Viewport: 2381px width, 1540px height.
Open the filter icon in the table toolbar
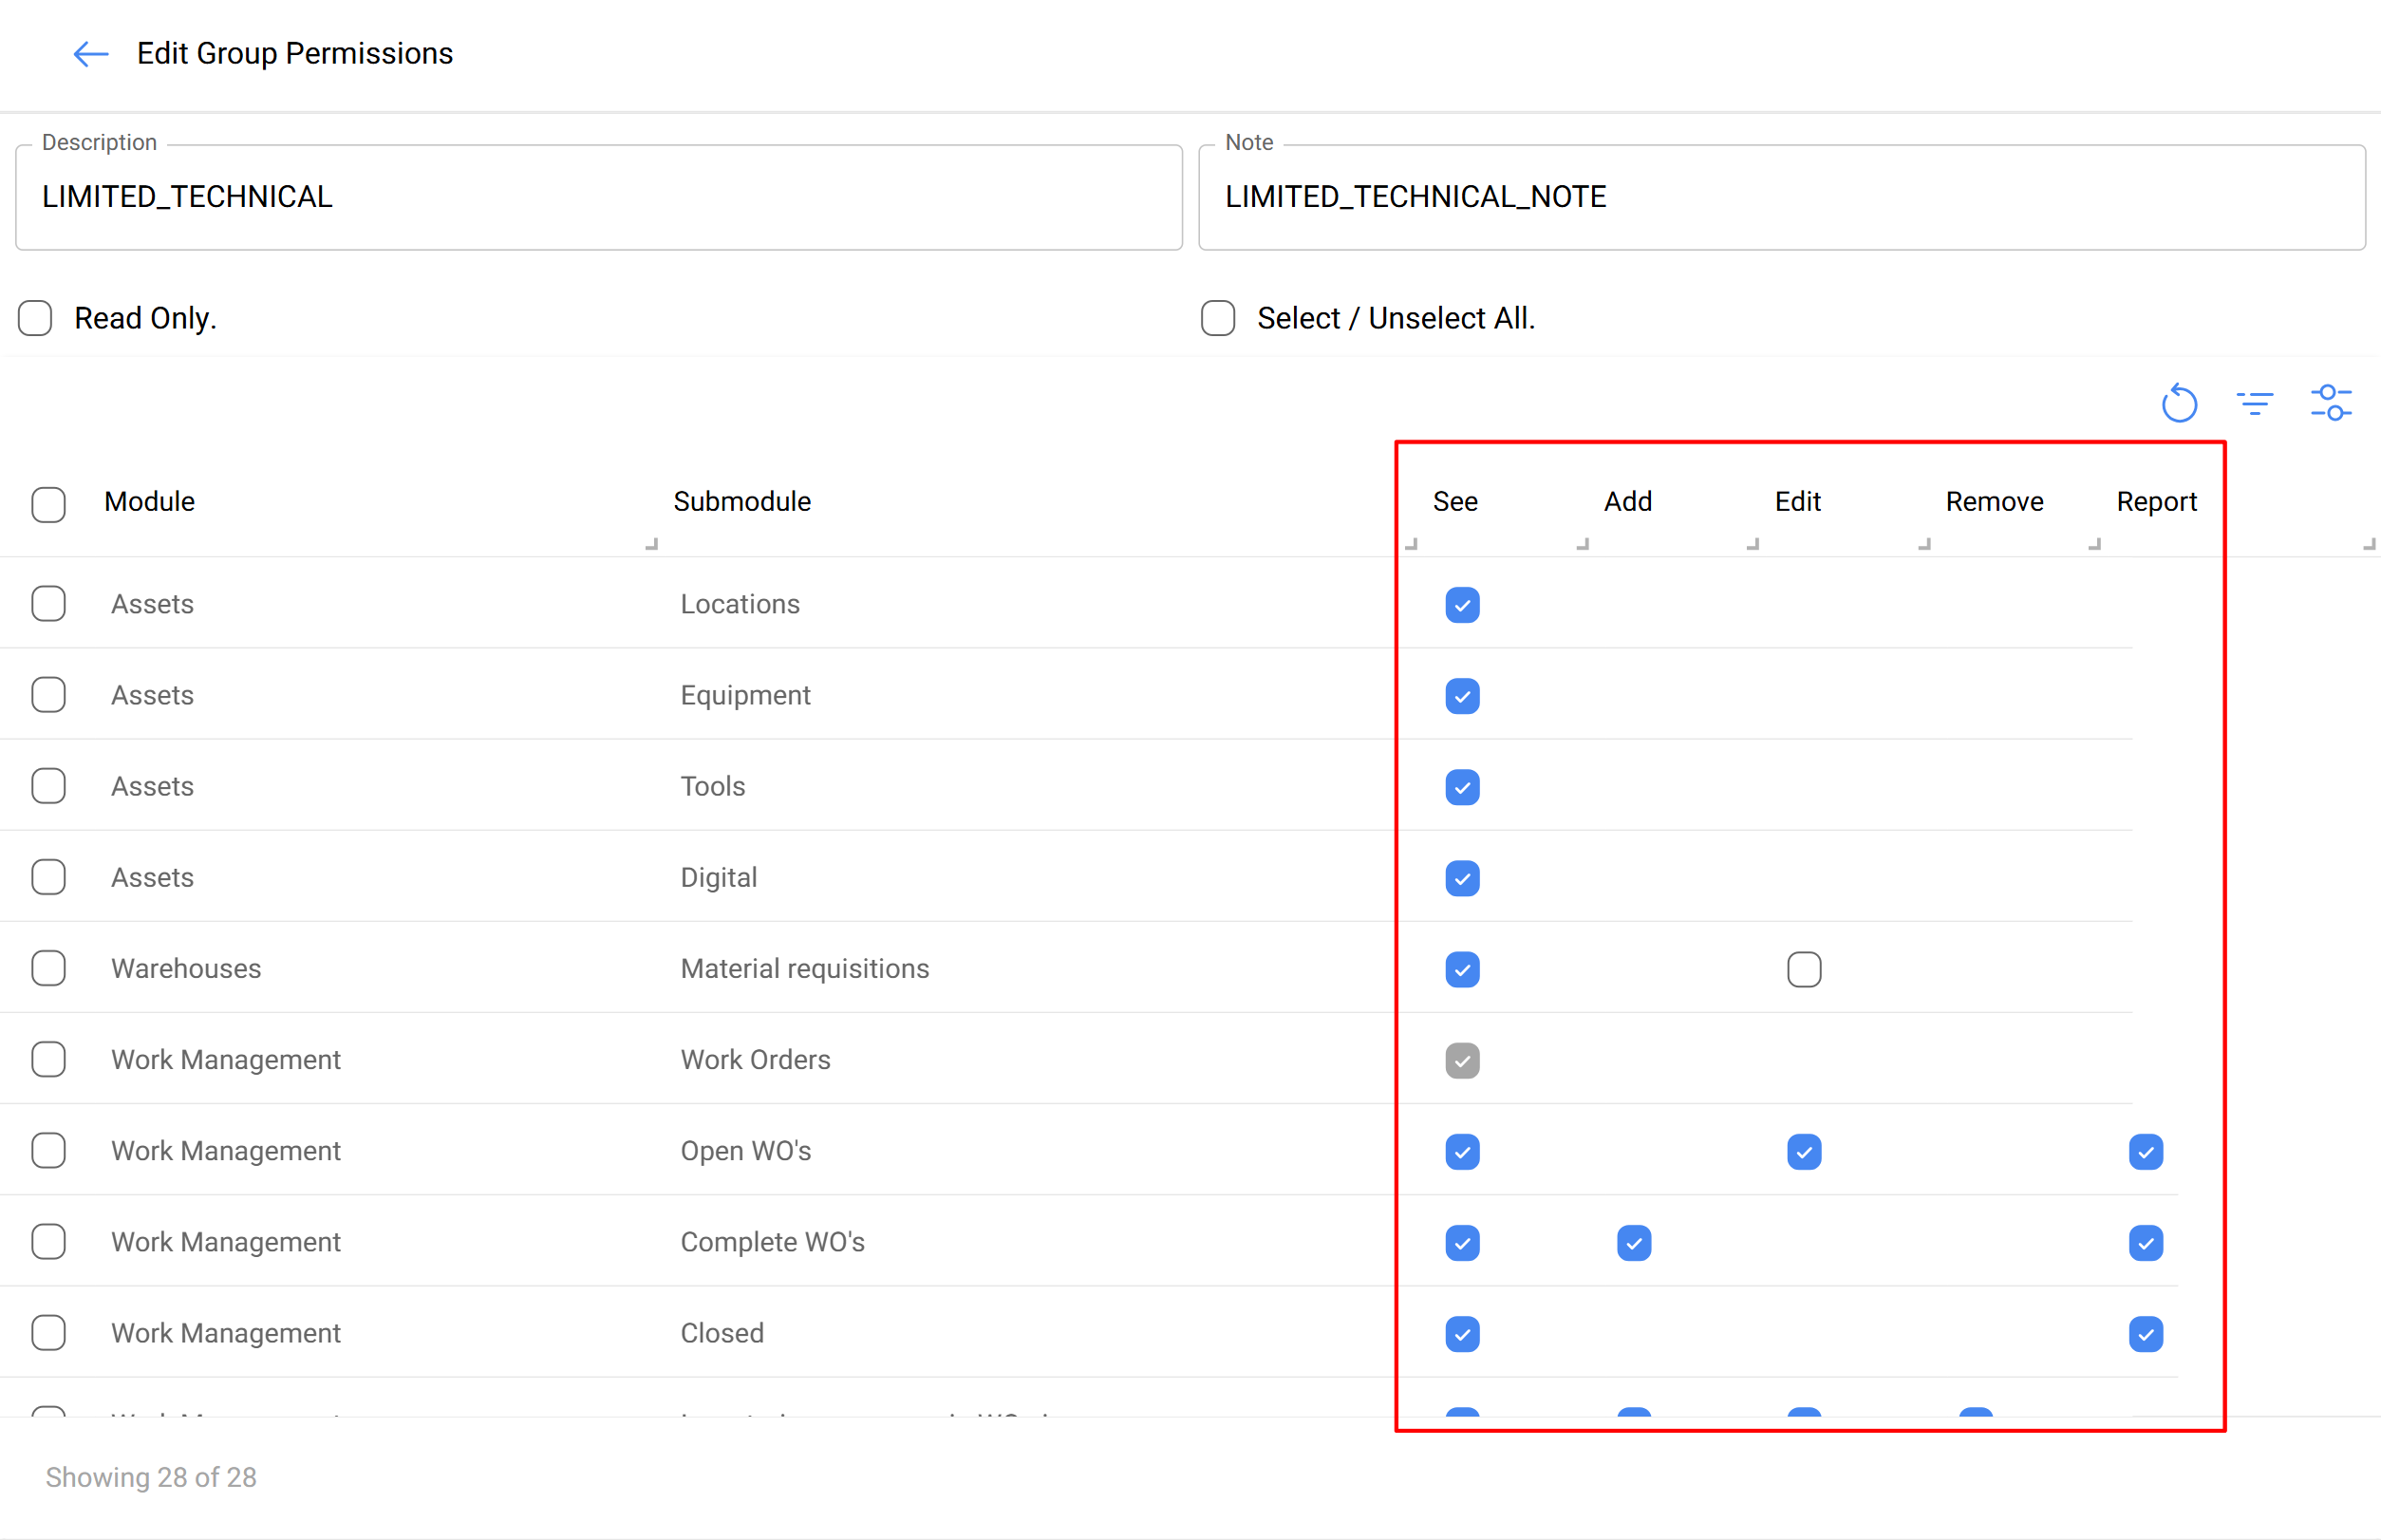click(x=2255, y=402)
